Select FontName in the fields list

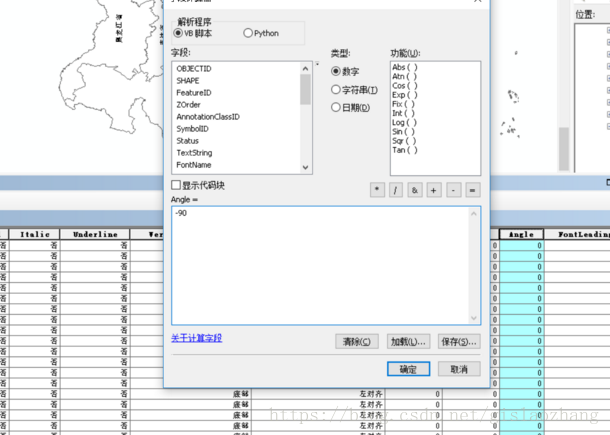(x=194, y=165)
